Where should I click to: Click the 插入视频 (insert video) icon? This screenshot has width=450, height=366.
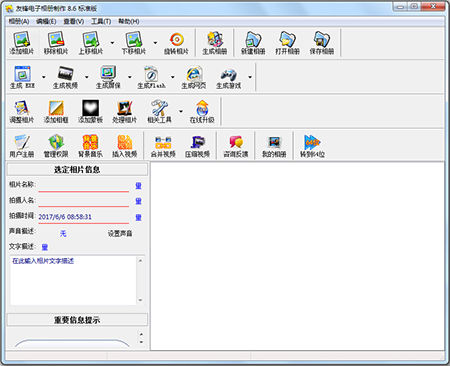(x=125, y=146)
